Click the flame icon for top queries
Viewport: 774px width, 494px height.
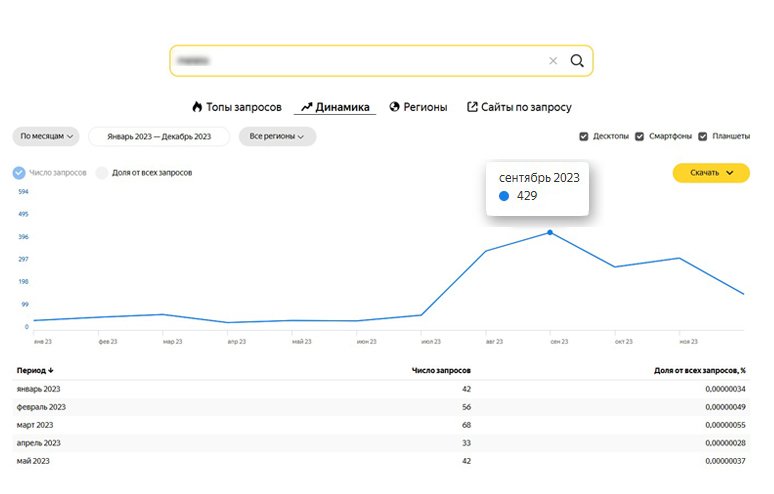coord(197,107)
